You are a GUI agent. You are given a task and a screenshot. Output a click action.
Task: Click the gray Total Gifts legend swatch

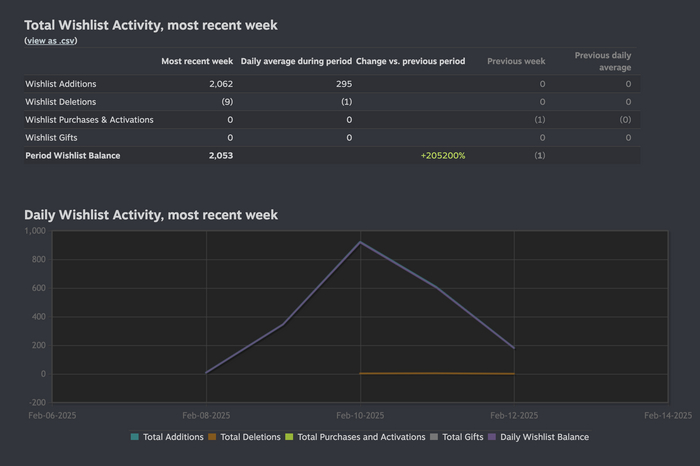434,437
